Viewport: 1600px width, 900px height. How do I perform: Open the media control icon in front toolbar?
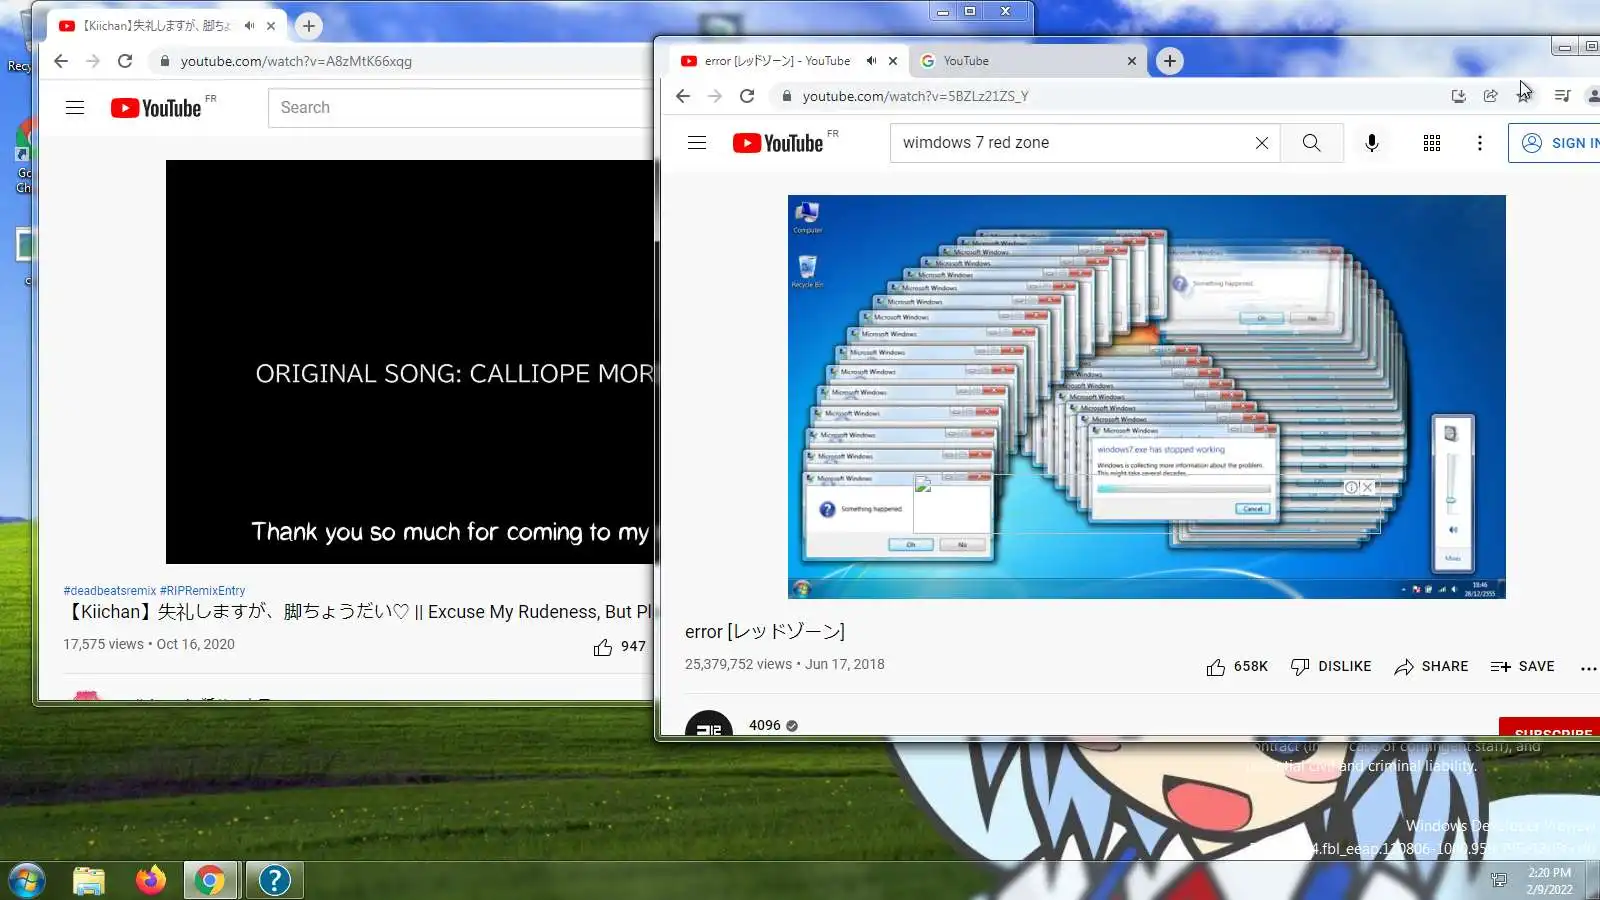[x=1563, y=96]
